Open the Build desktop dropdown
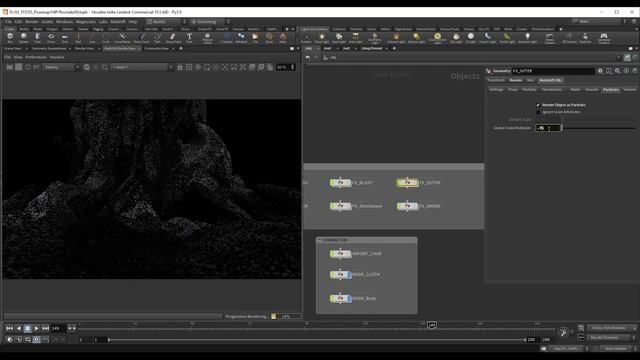This screenshot has width=640, height=360. [x=167, y=22]
